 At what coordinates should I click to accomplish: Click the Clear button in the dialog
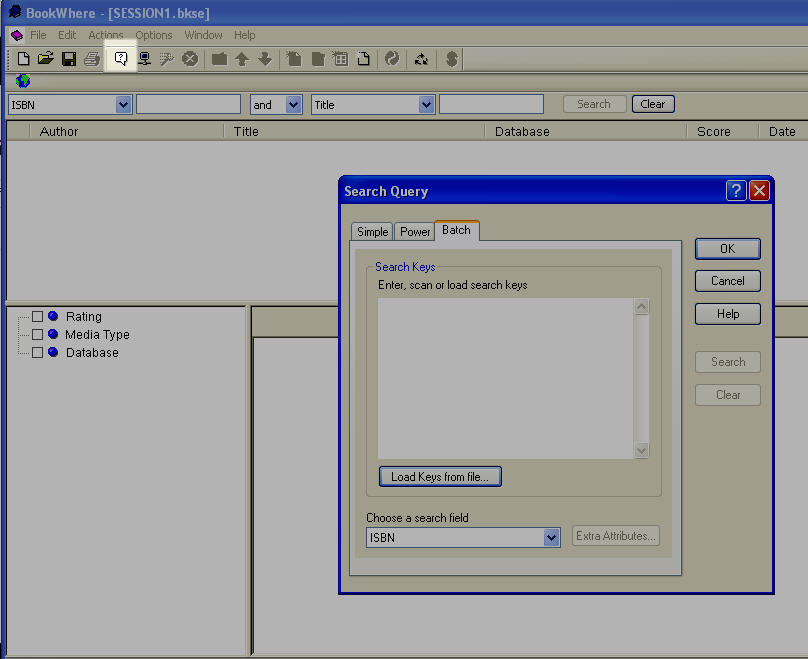[x=728, y=395]
